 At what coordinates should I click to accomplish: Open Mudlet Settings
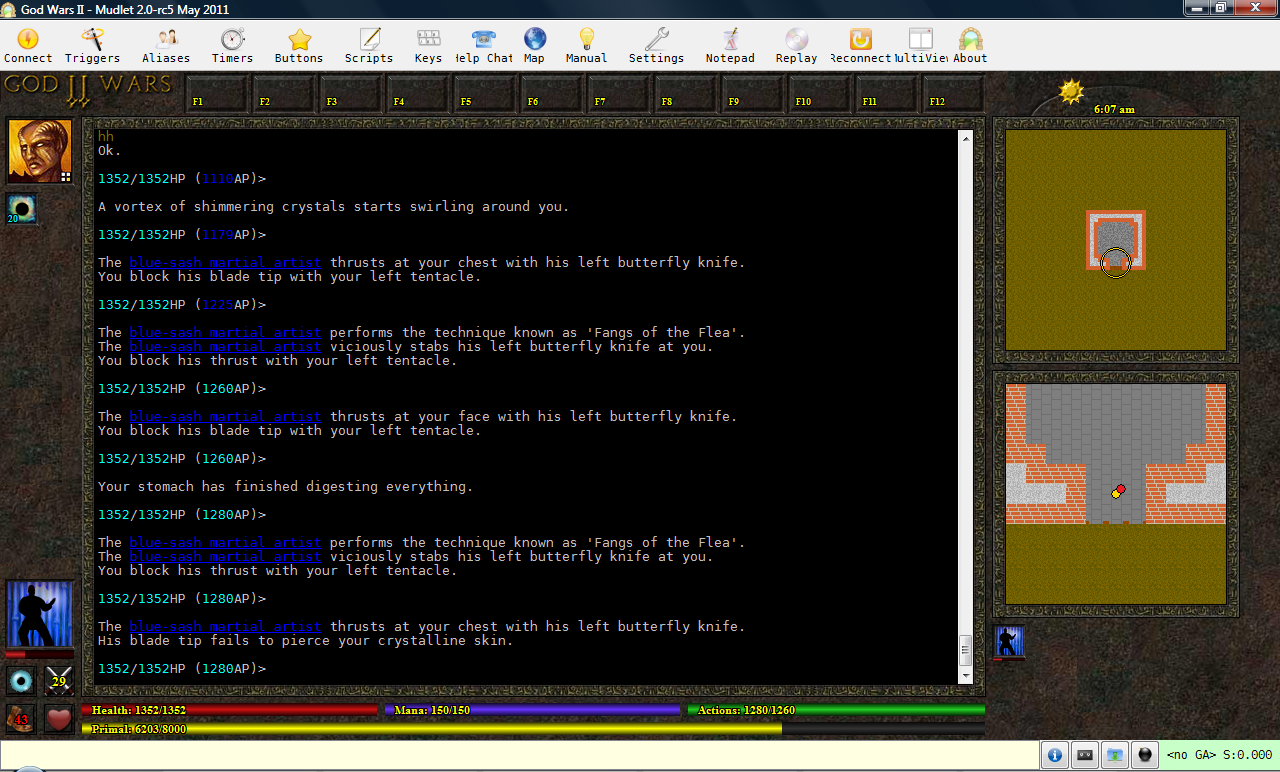656,46
